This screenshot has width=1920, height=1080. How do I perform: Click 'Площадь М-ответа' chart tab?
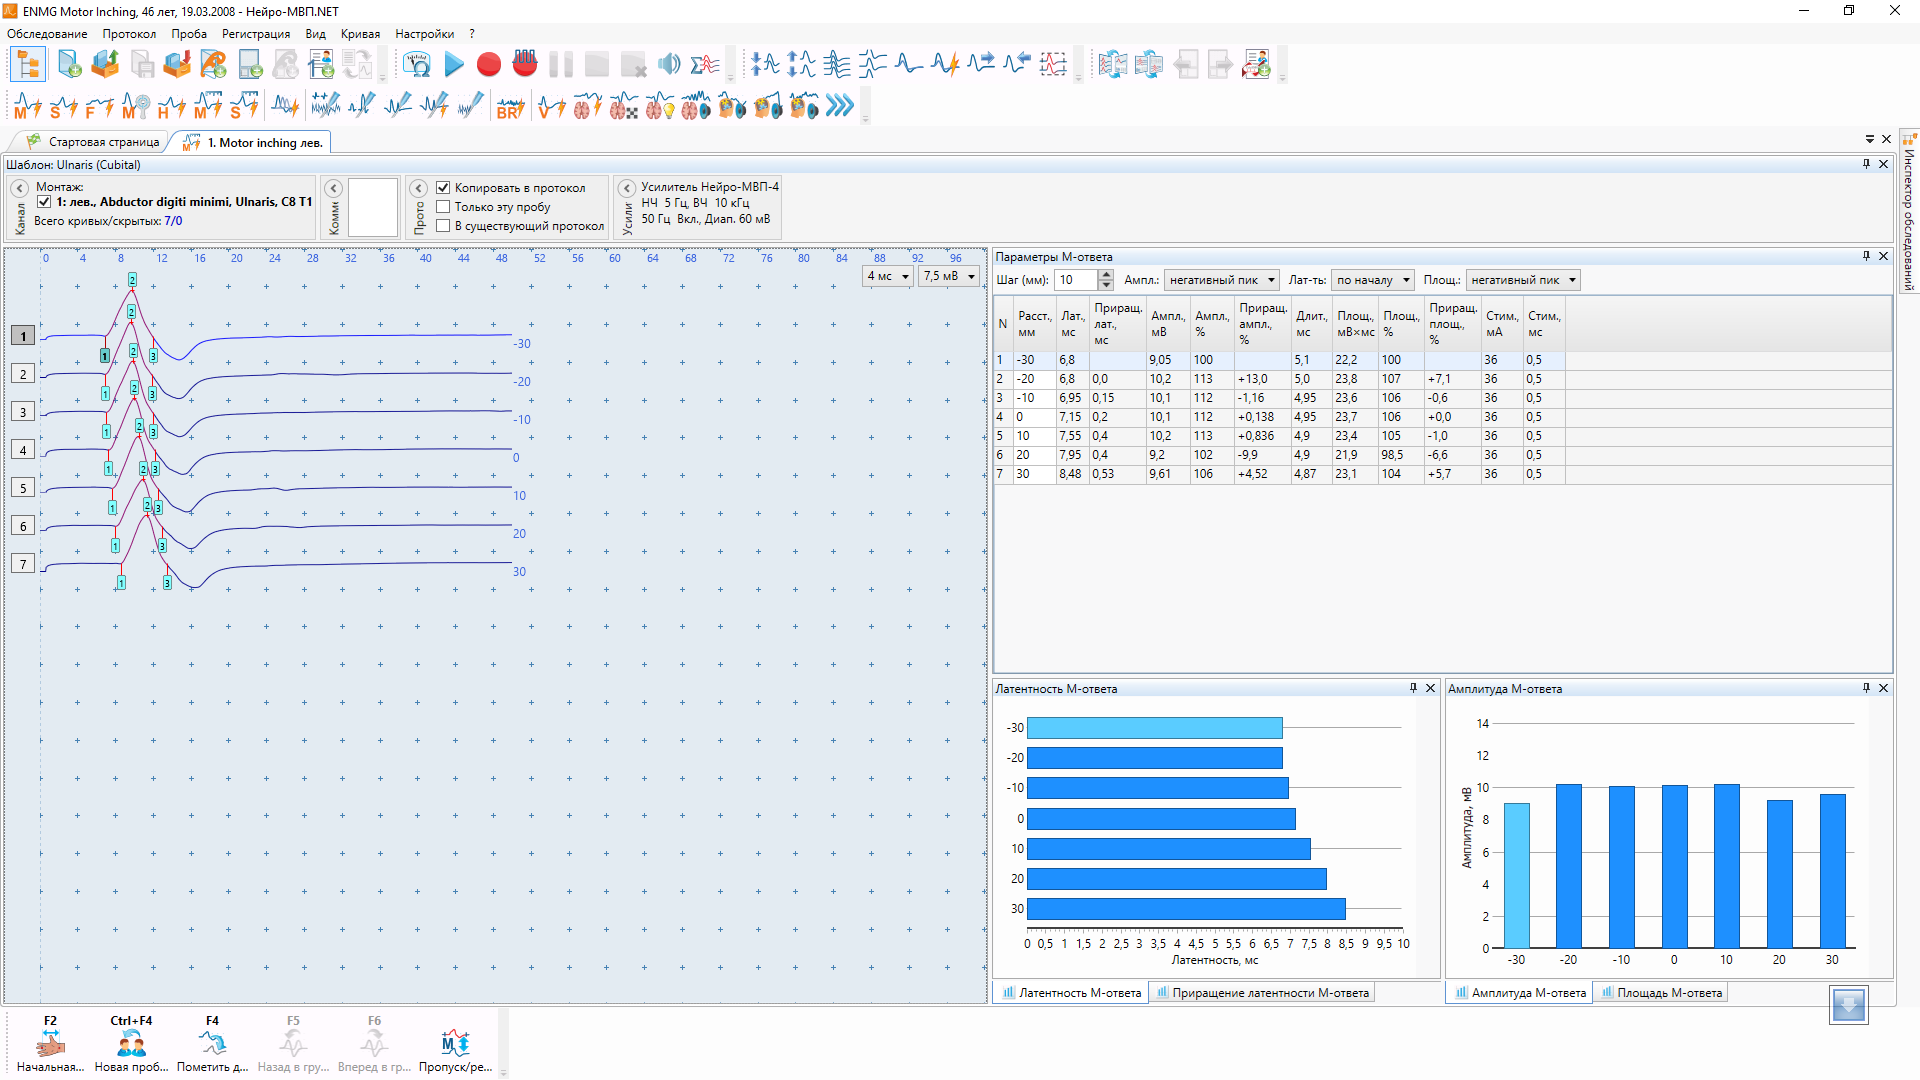coord(1661,993)
